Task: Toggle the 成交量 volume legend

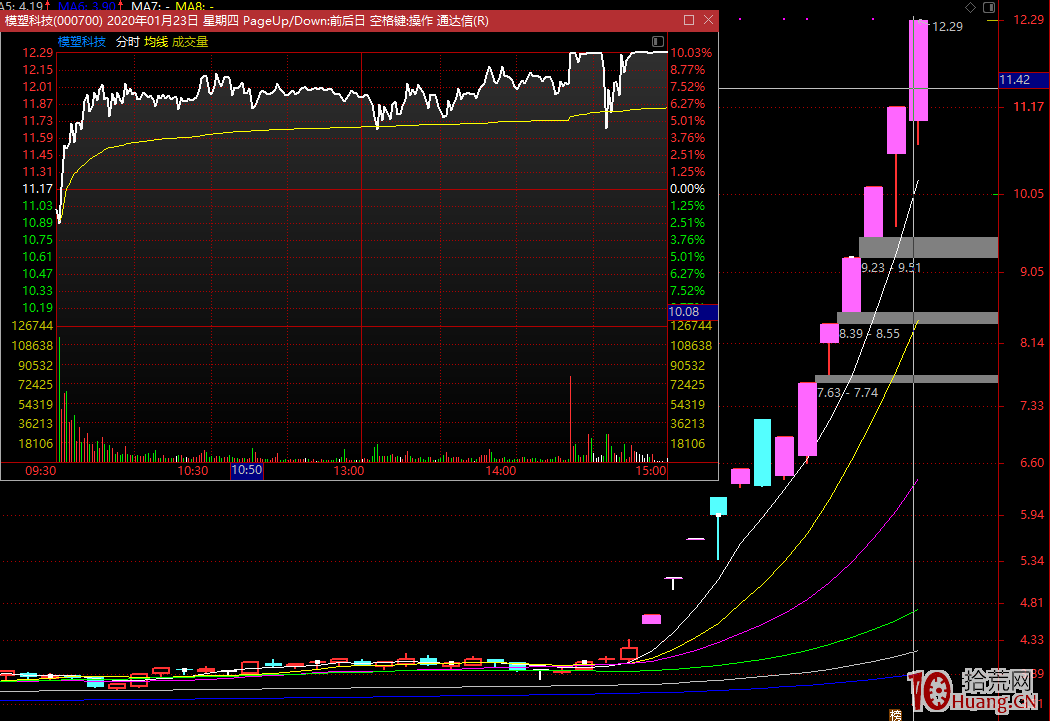Action: click(190, 42)
